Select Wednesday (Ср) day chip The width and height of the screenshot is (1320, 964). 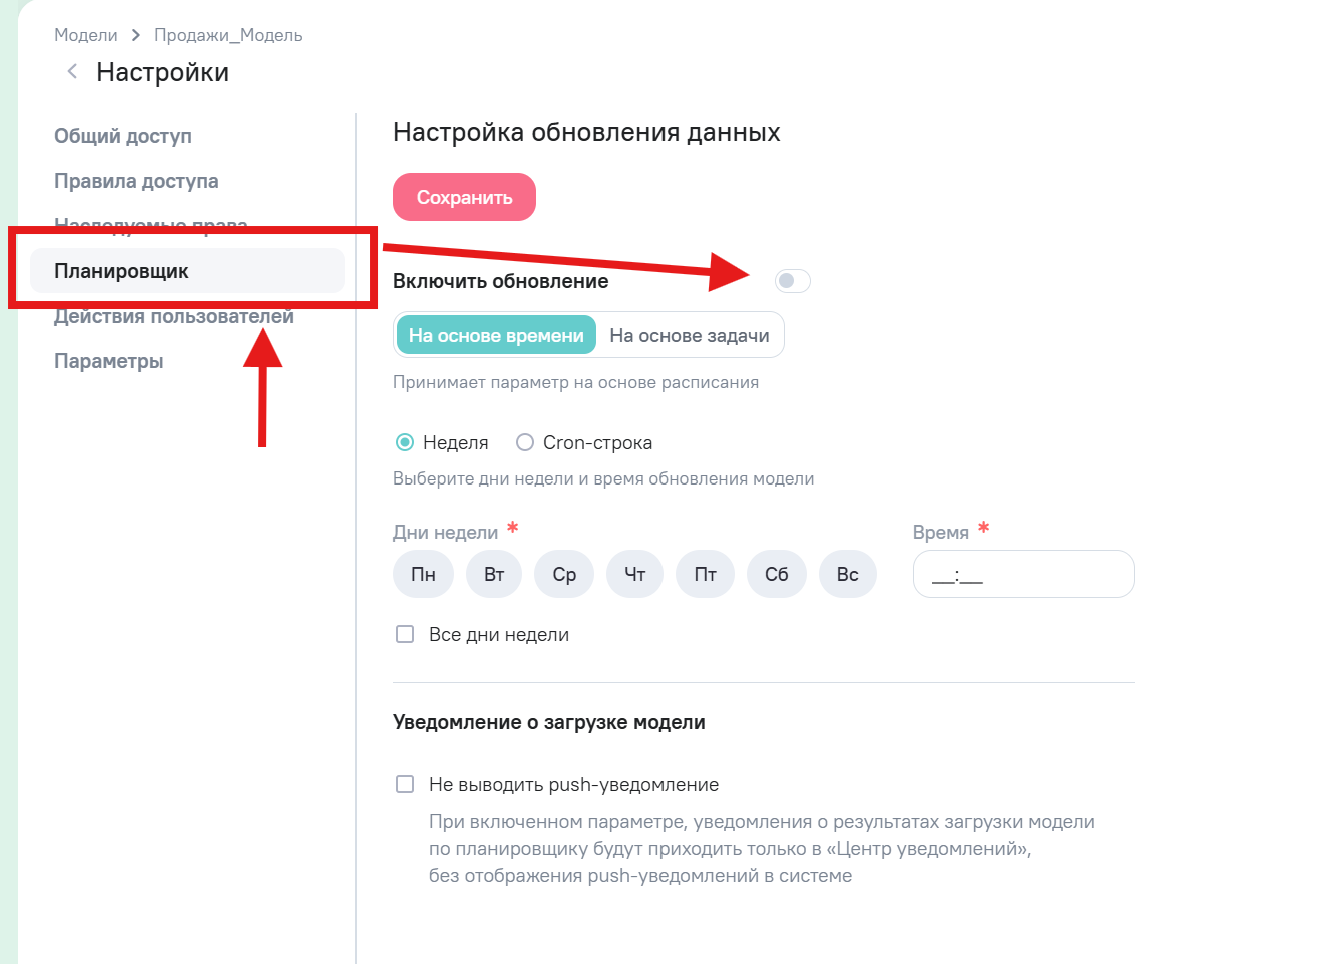(564, 574)
